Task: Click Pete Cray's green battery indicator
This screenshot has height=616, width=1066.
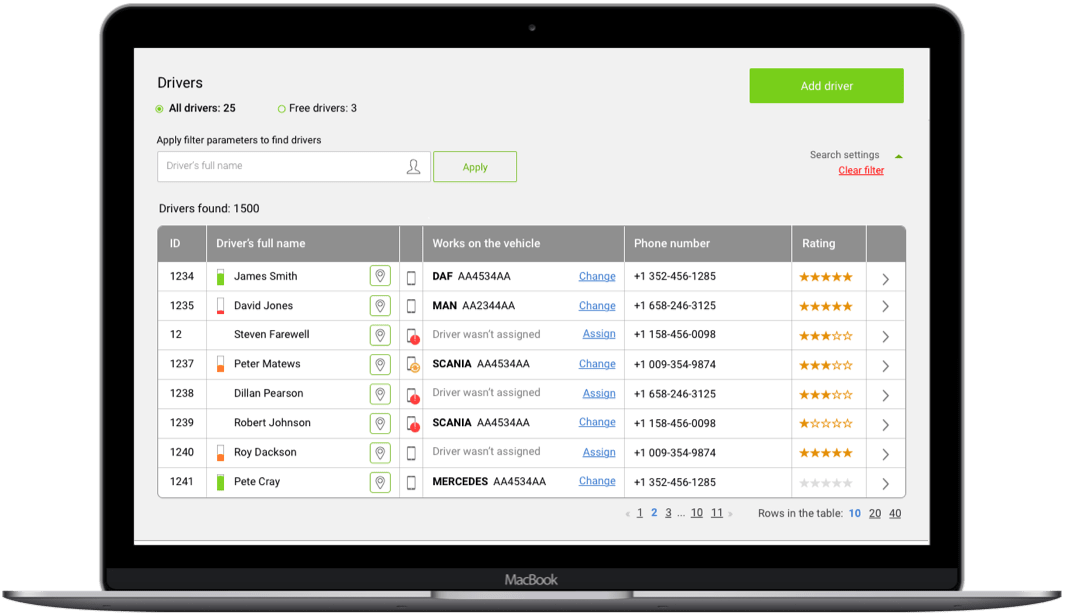Action: click(220, 482)
